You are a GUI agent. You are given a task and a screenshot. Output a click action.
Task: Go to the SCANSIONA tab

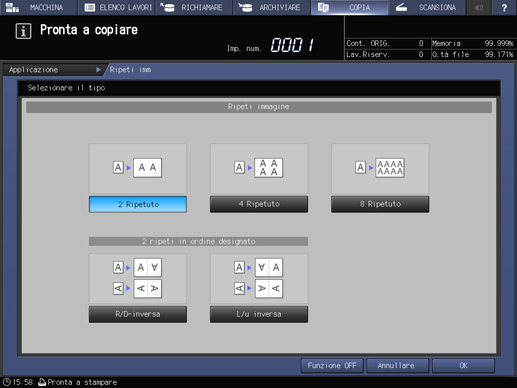click(x=427, y=7)
